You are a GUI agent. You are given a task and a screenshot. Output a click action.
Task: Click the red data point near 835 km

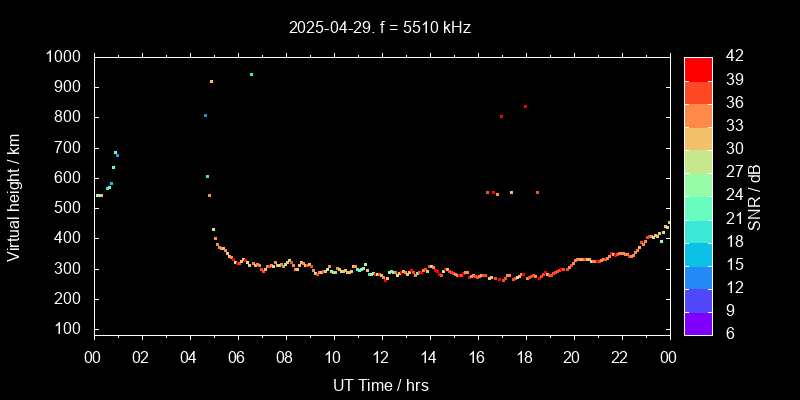click(x=525, y=106)
